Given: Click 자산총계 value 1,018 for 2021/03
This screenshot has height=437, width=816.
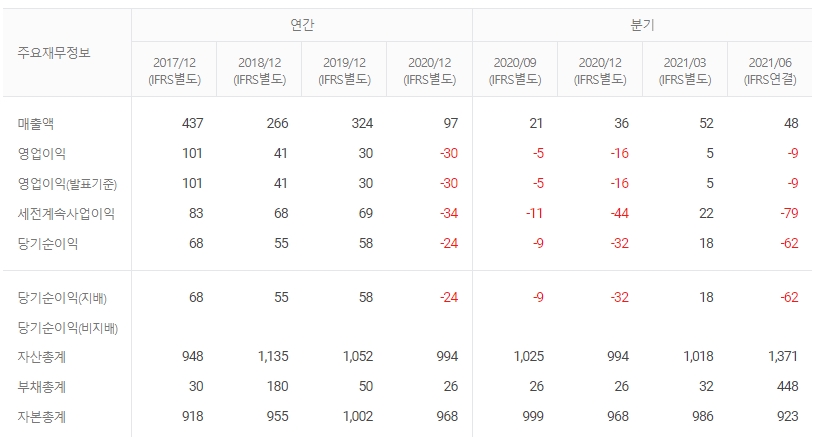Looking at the screenshot, I should [698, 356].
